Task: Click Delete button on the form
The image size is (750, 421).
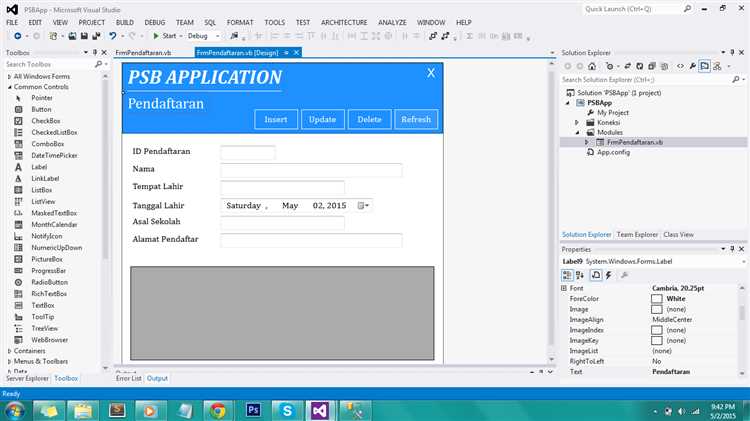Action: click(369, 120)
